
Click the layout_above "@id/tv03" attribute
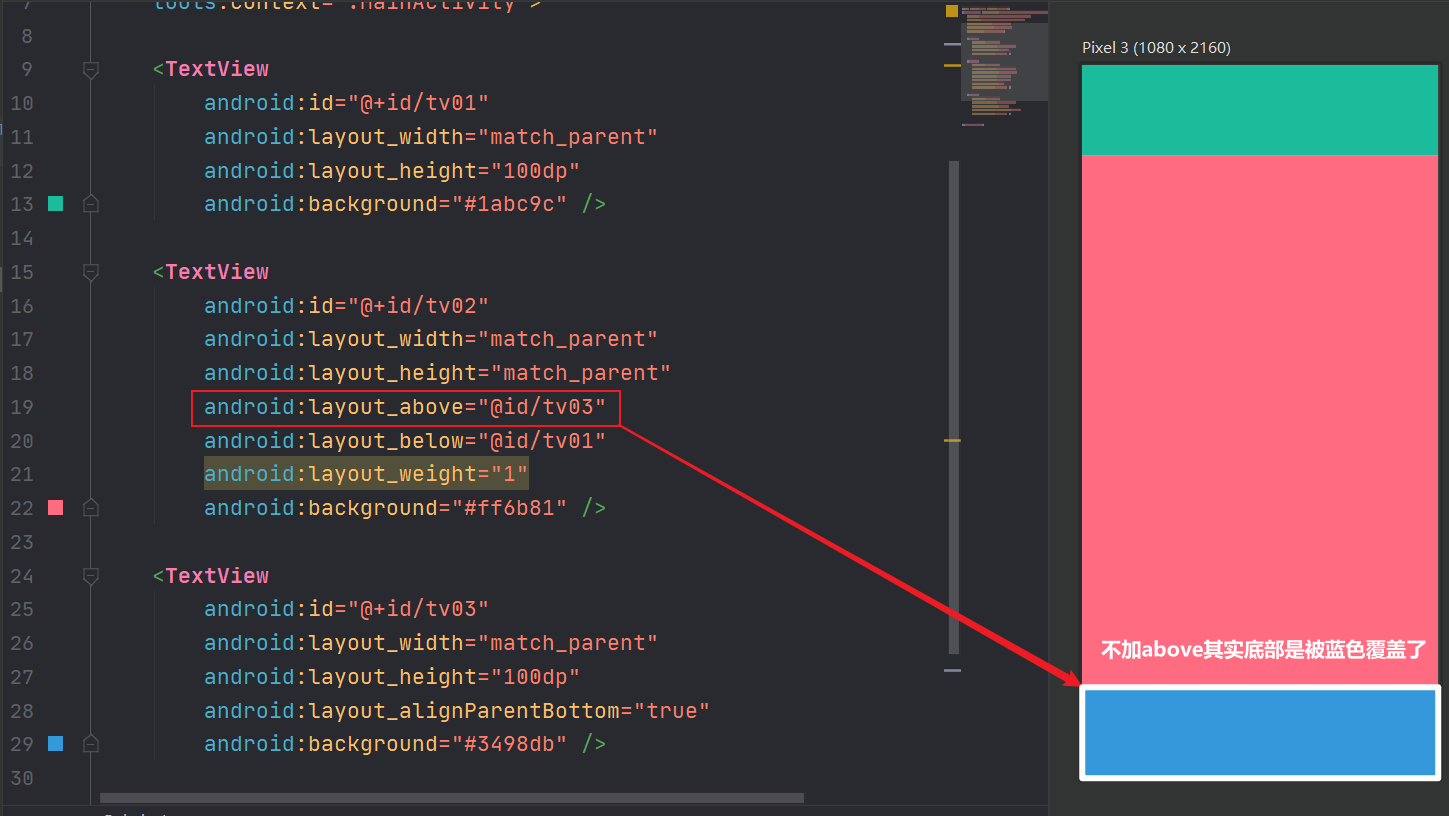point(405,407)
